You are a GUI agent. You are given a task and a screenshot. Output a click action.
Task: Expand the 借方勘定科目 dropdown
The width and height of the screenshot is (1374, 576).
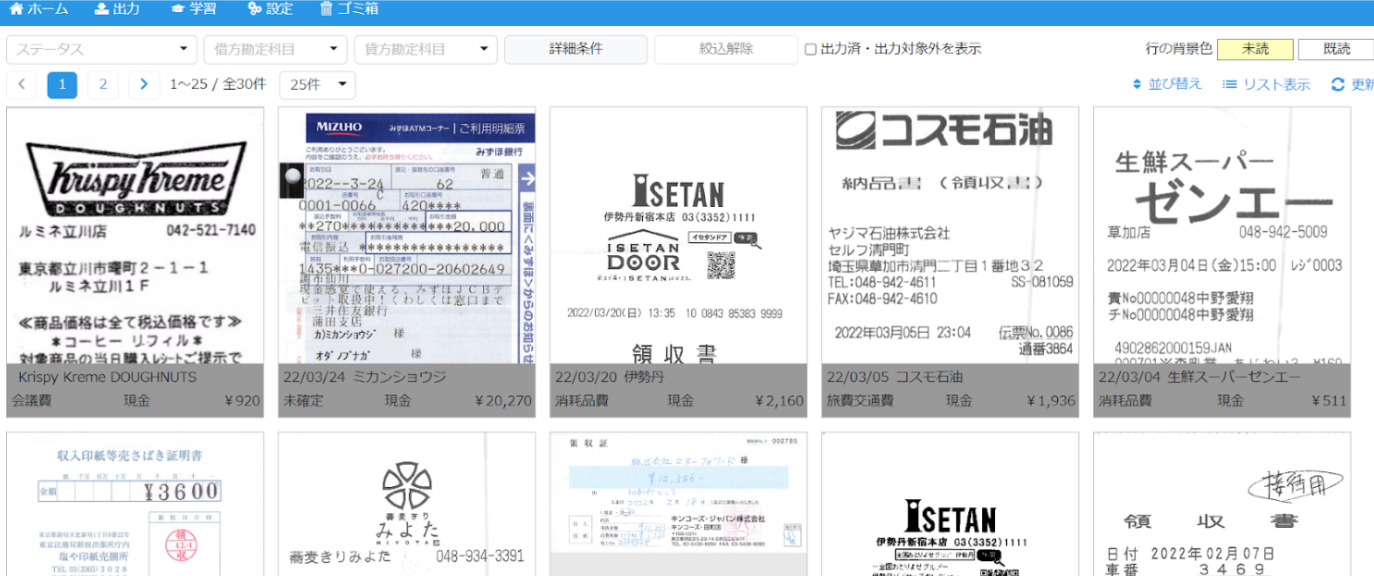(275, 49)
